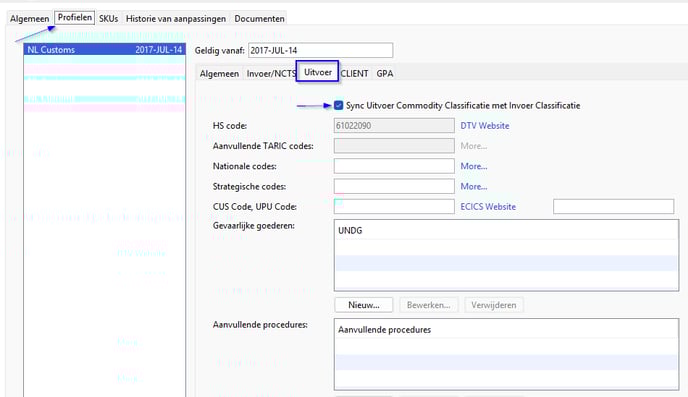Switch to the Algemeen top tab
The height and width of the screenshot is (397, 688).
click(x=29, y=19)
